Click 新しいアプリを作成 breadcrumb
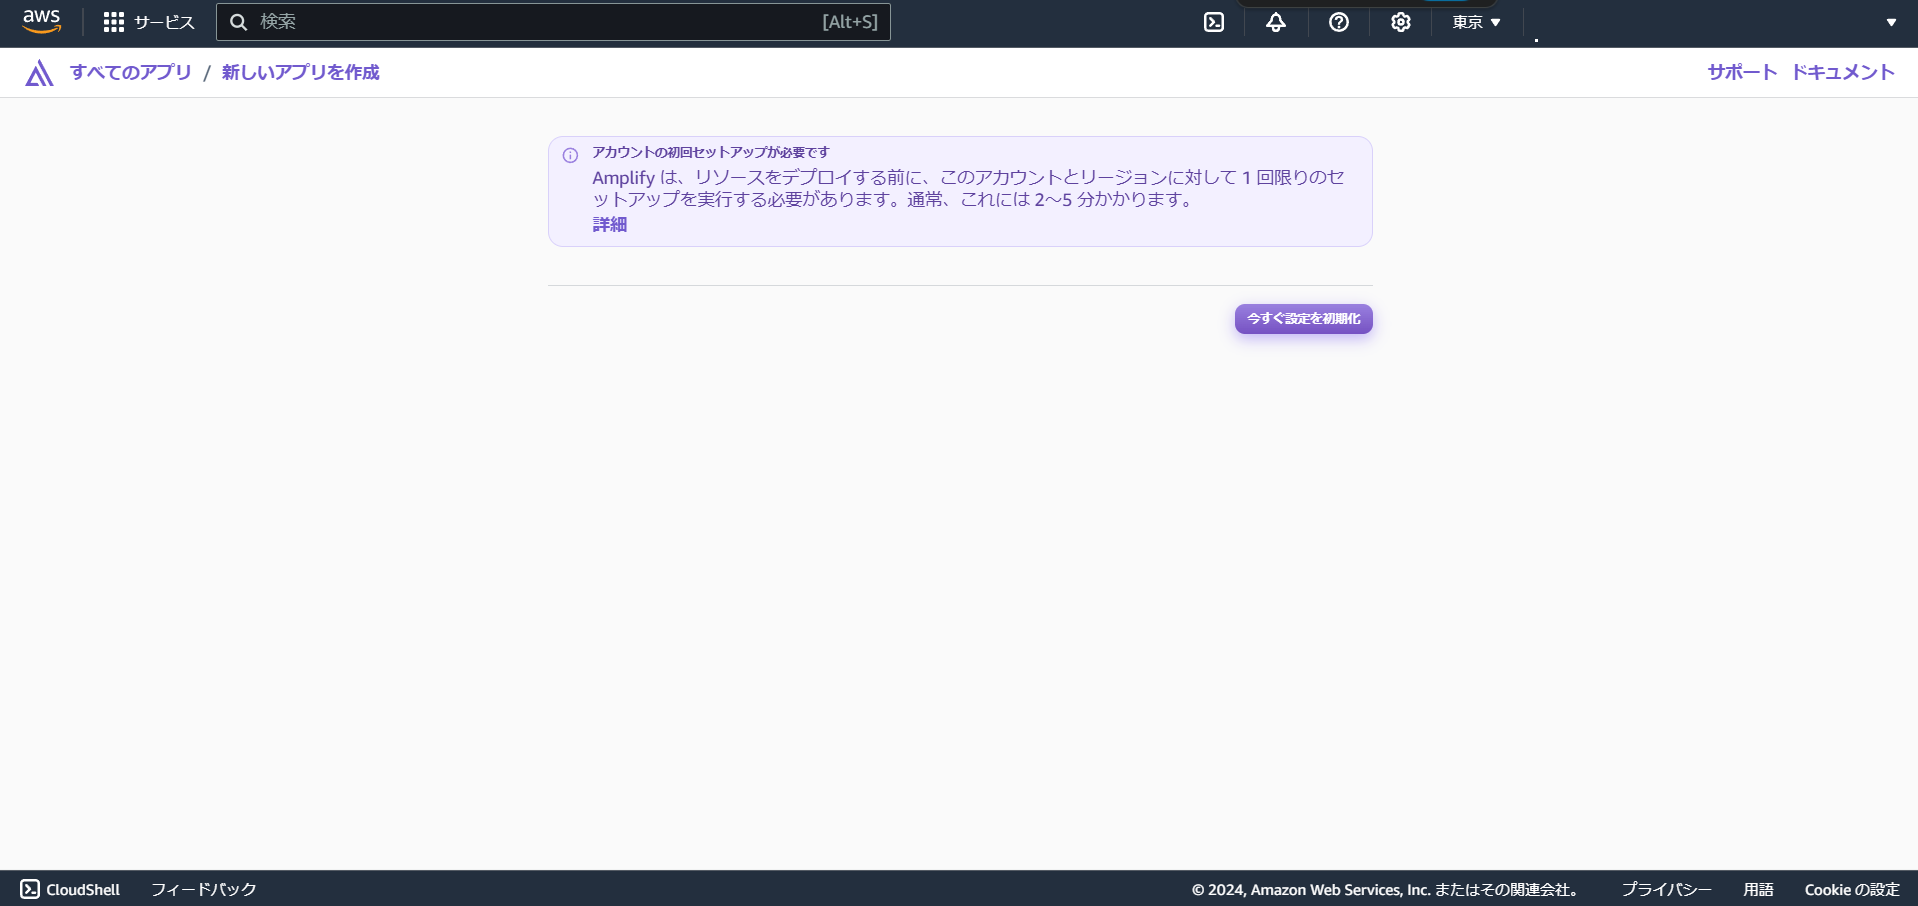 coord(301,72)
